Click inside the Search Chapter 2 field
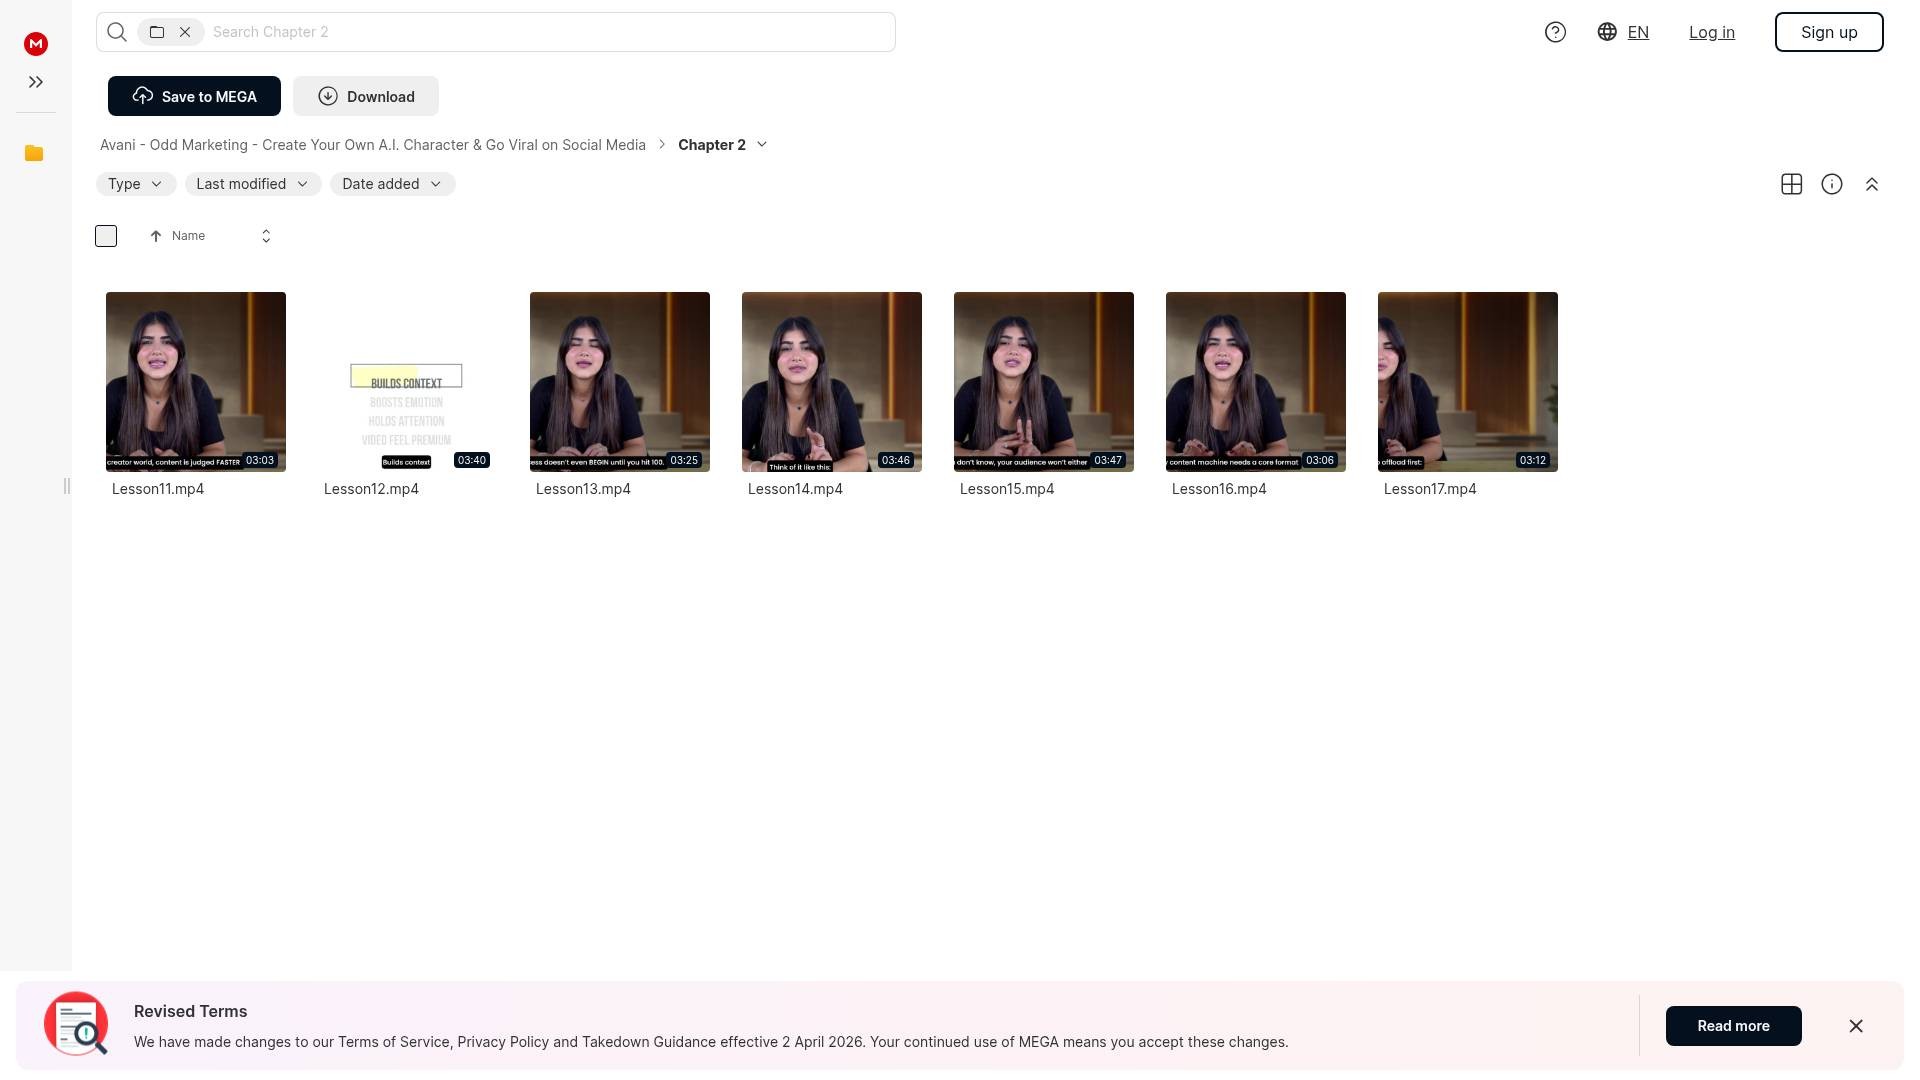Image resolution: width=1920 pixels, height=1080 pixels. (550, 32)
